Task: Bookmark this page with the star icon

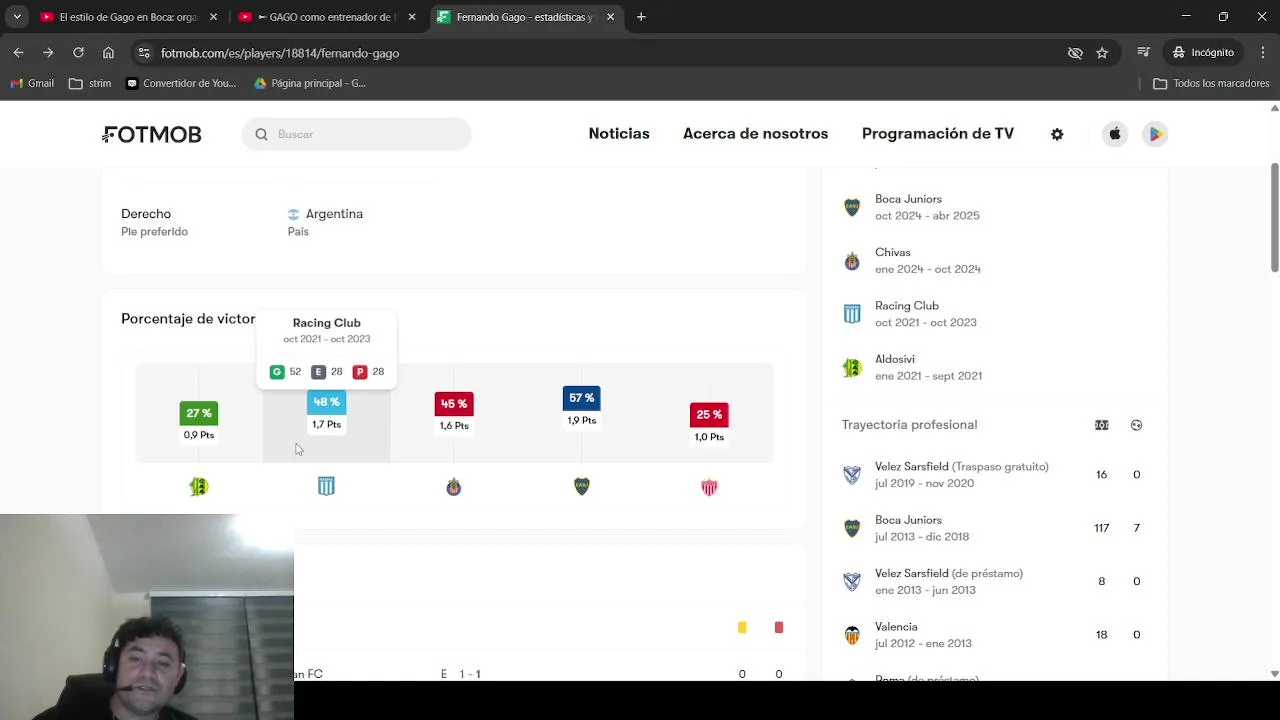Action: click(1102, 53)
